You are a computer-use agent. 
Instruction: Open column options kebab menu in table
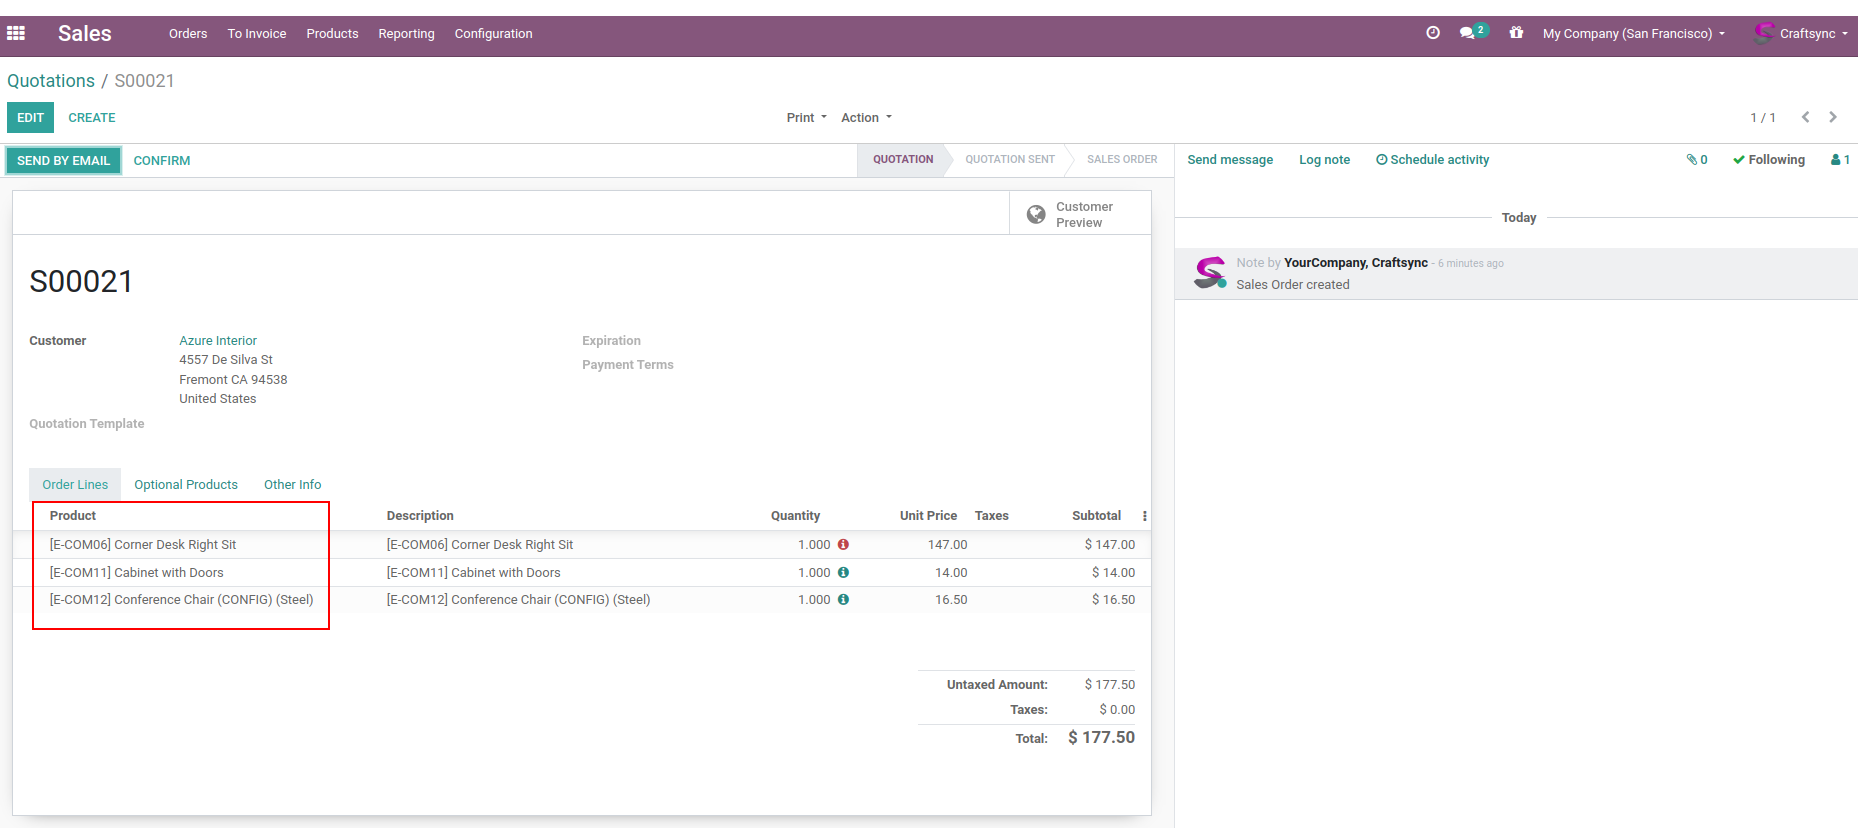pos(1144,516)
